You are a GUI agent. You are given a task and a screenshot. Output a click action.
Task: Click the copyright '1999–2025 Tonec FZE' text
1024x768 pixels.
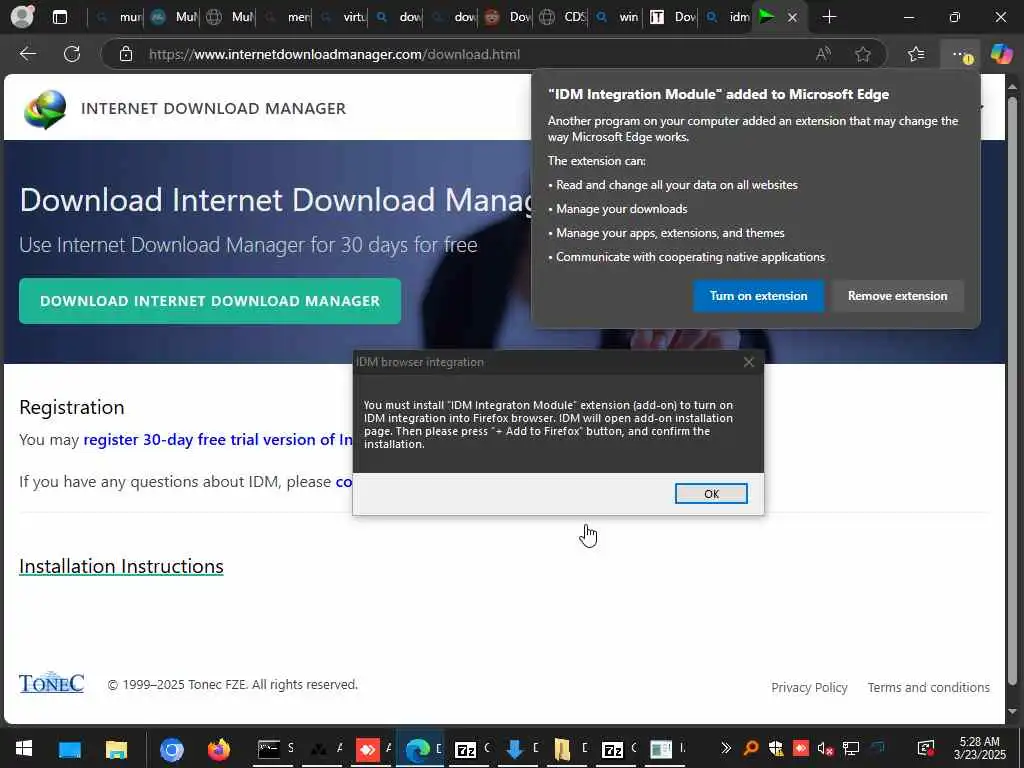232,684
